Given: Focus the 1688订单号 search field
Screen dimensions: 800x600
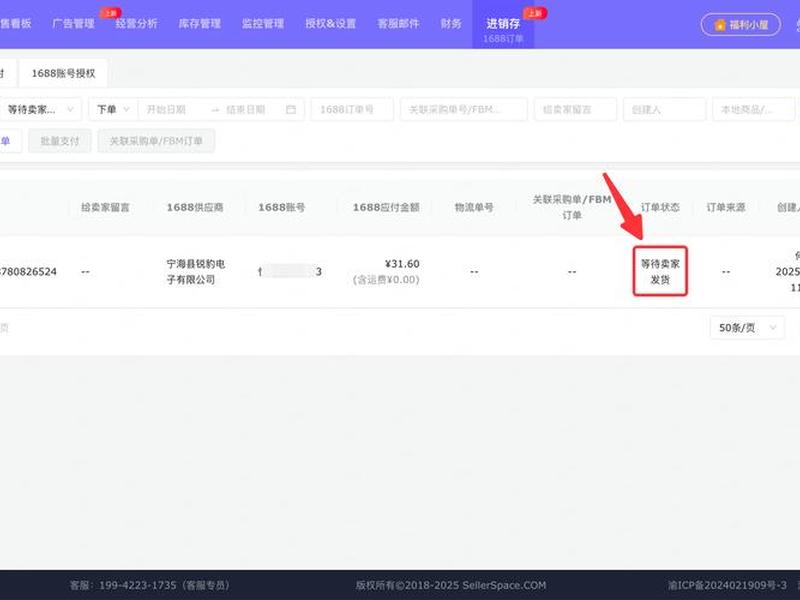Looking at the screenshot, I should tap(352, 109).
